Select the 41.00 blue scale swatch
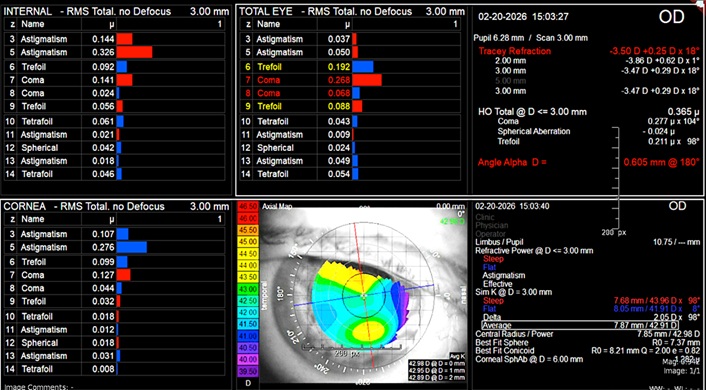 coord(247,336)
